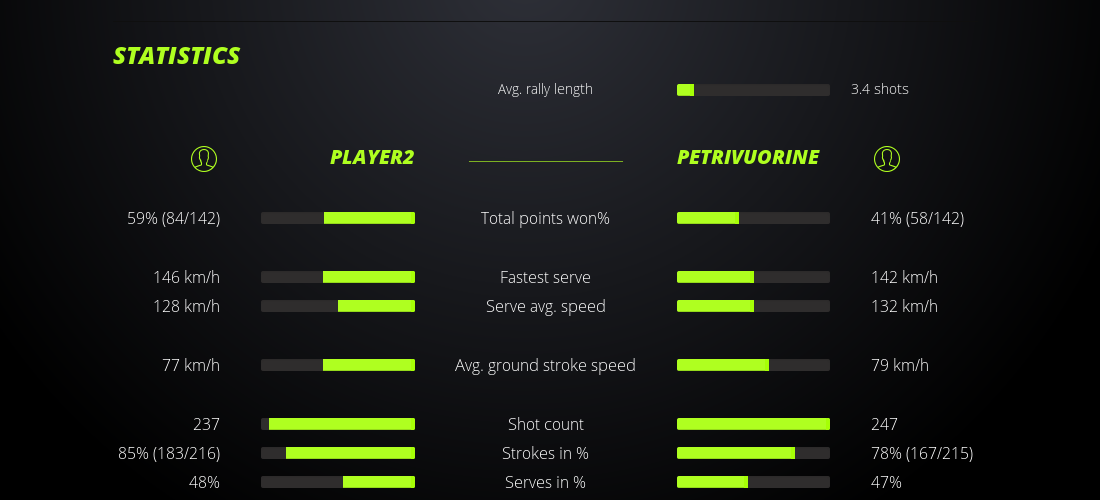Select the PLAYER2 name heading
Image resolution: width=1100 pixels, height=500 pixels.
pyautogui.click(x=371, y=157)
